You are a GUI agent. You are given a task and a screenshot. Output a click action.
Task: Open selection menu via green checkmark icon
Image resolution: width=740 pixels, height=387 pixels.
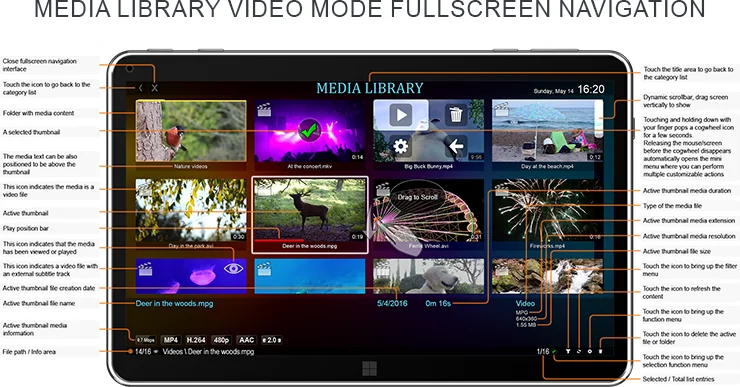[555, 352]
